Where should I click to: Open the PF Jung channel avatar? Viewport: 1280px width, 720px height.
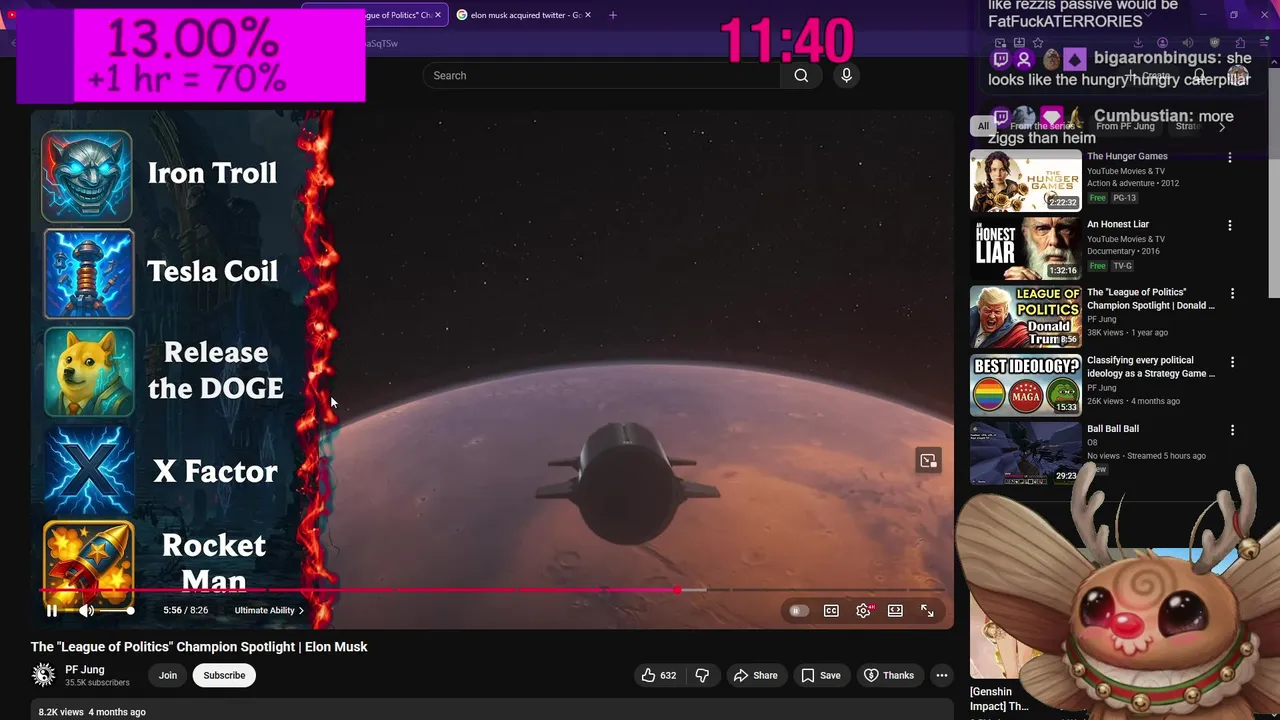click(43, 675)
